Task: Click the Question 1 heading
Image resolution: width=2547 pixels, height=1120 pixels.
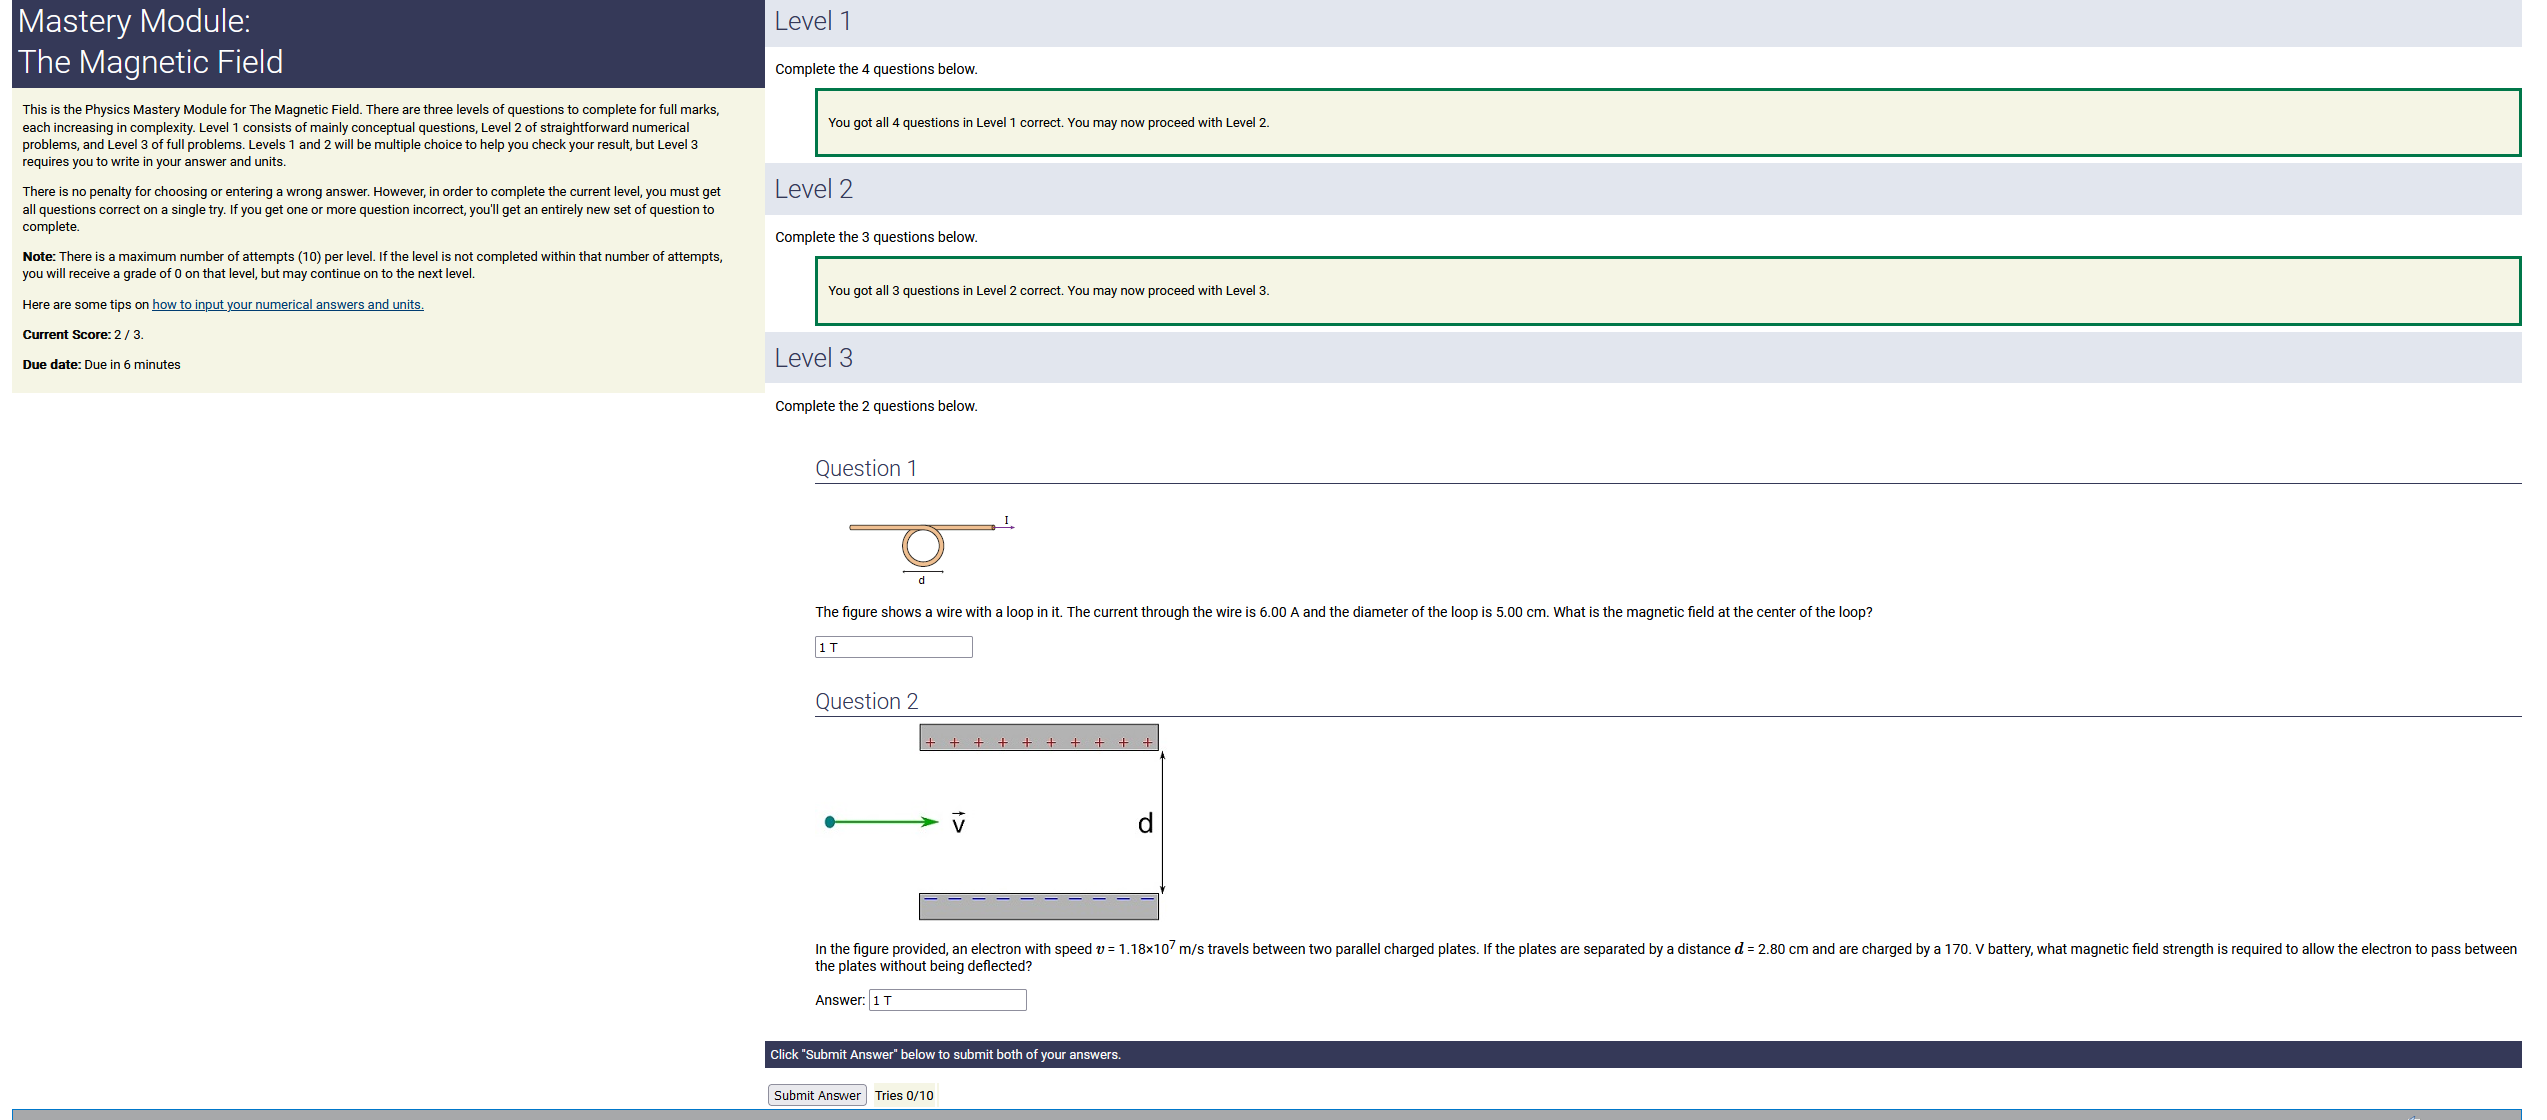Action: (866, 468)
